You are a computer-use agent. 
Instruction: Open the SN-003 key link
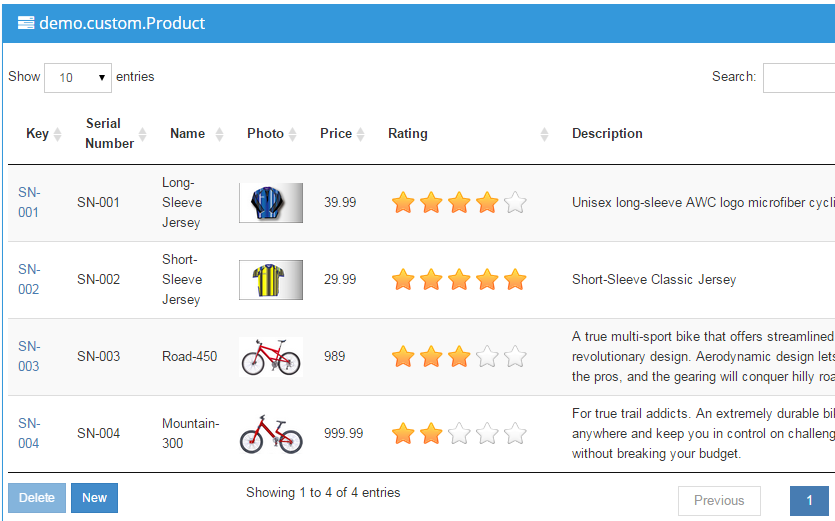tap(29, 356)
